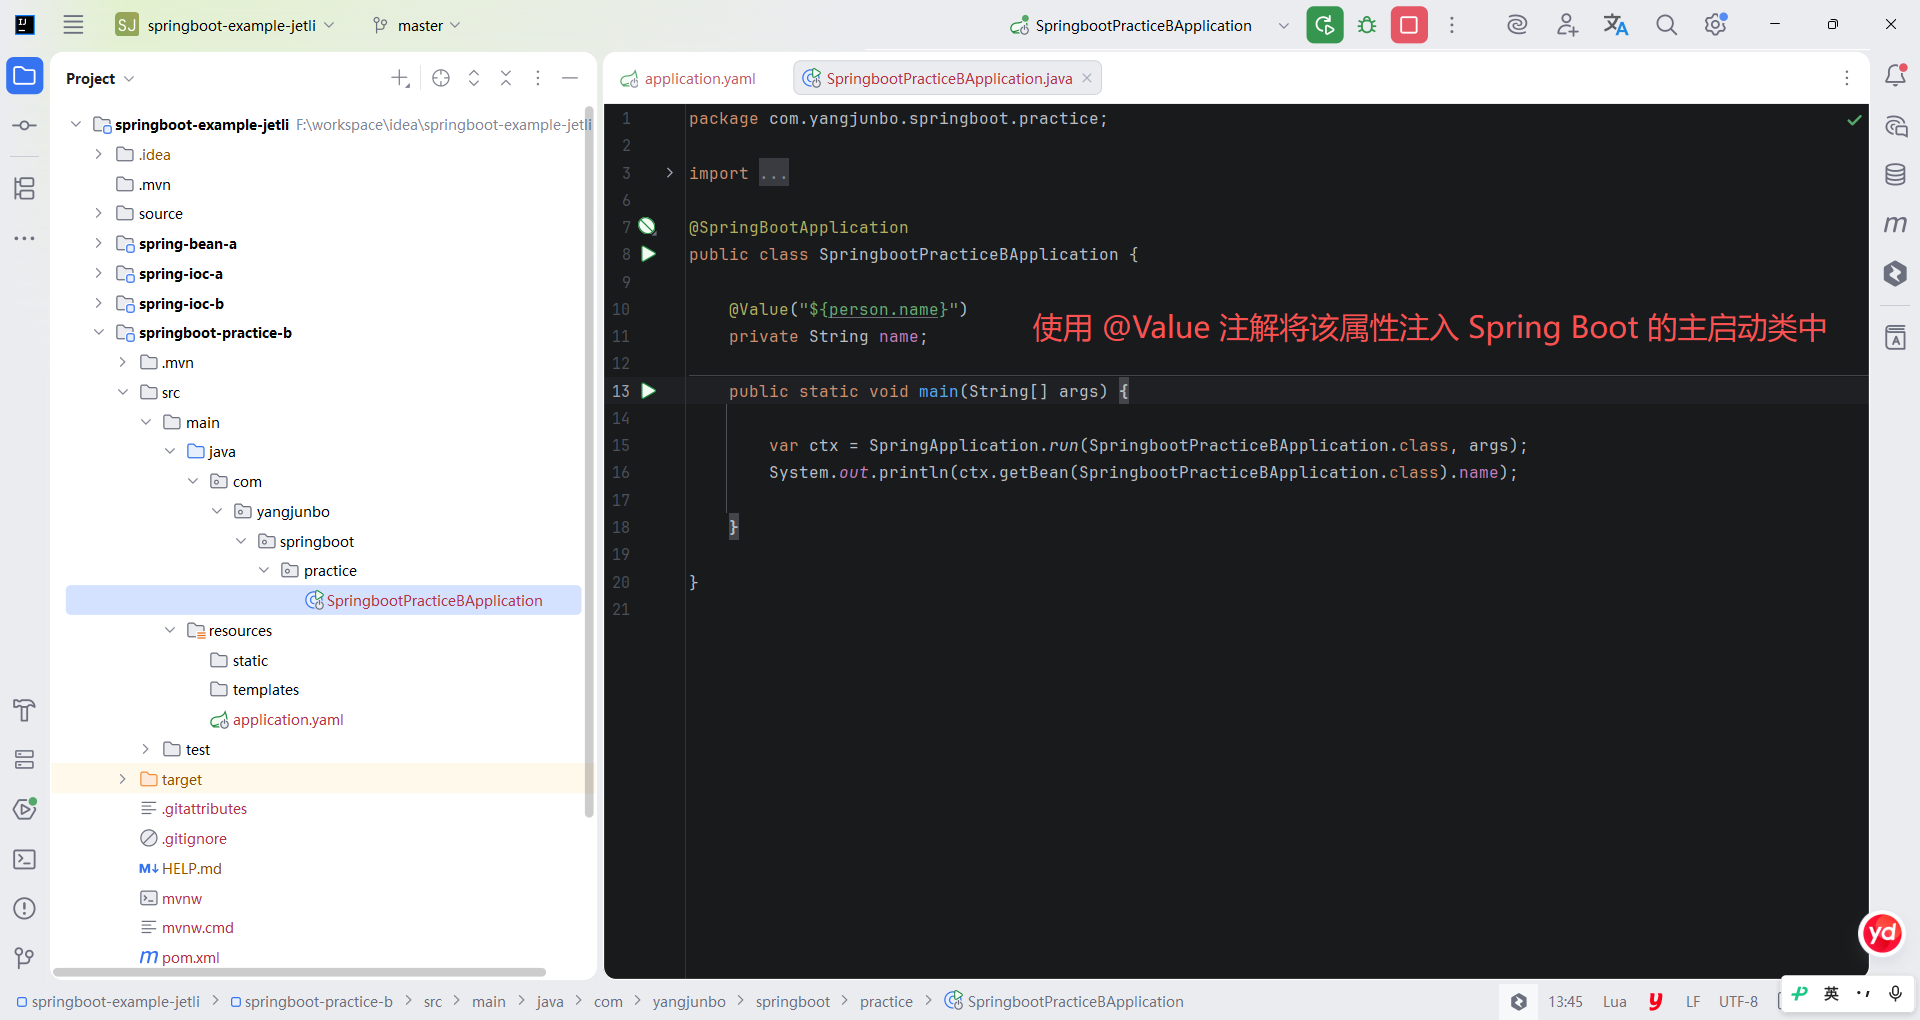Expand the target folder
The image size is (1920, 1020).
point(122,779)
